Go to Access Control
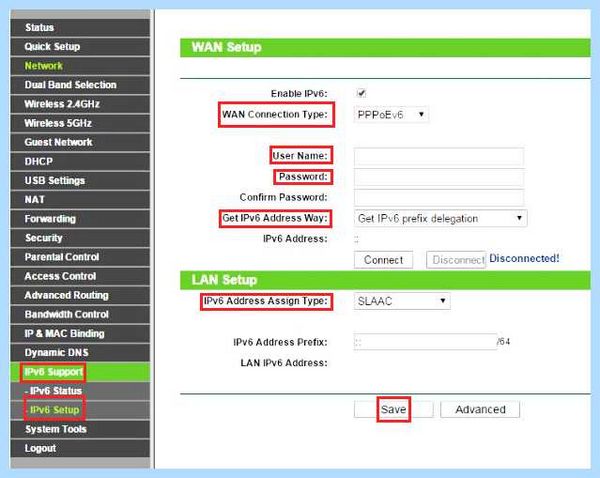Image resolution: width=600 pixels, height=478 pixels. pos(80,276)
